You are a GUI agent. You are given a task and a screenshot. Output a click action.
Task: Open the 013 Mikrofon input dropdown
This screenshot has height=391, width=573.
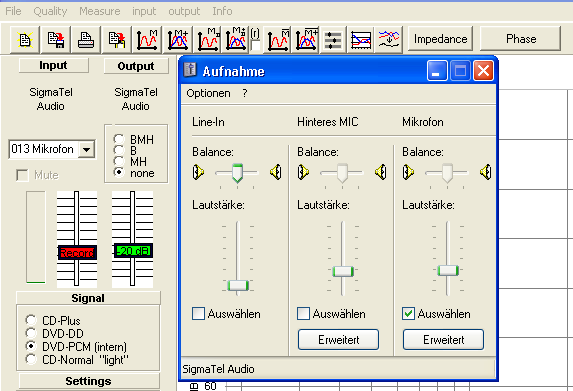coord(87,149)
